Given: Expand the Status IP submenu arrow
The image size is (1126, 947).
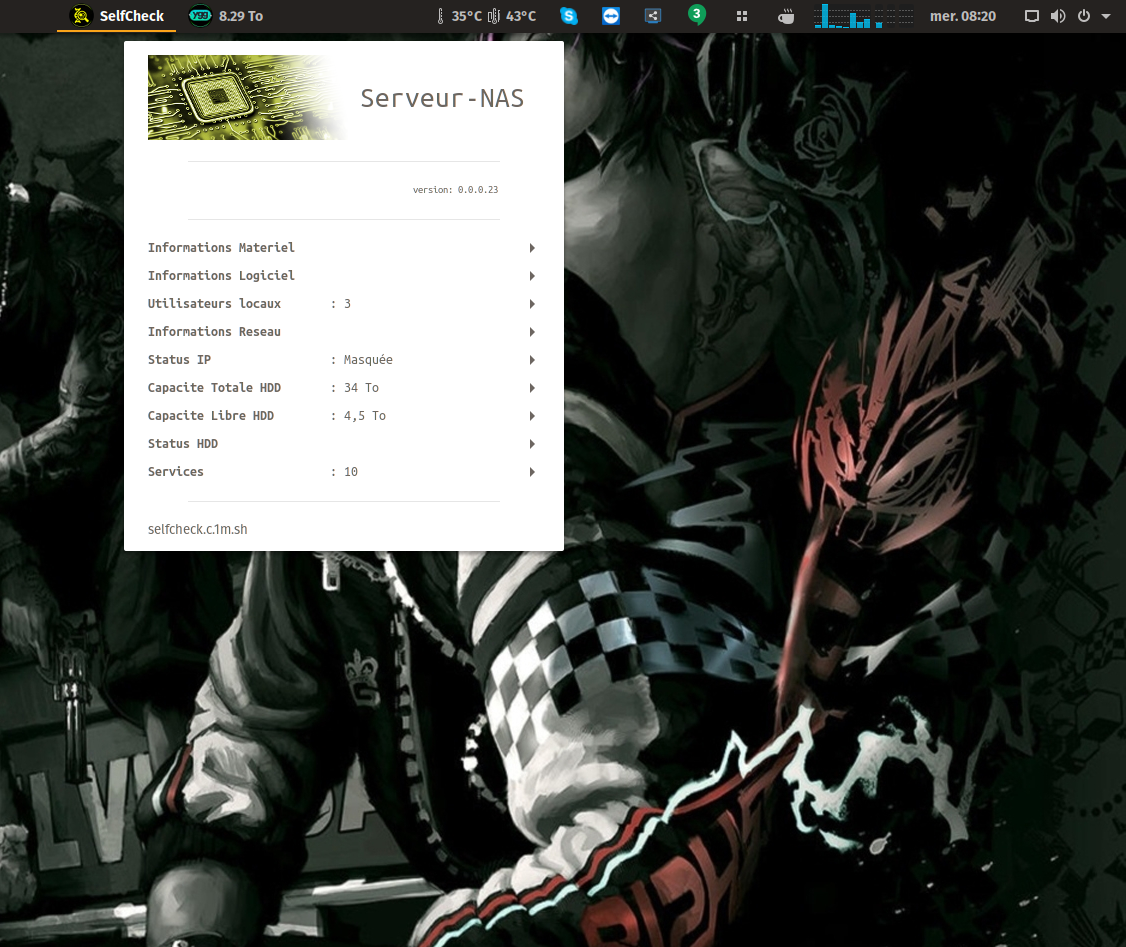Looking at the screenshot, I should click(532, 360).
